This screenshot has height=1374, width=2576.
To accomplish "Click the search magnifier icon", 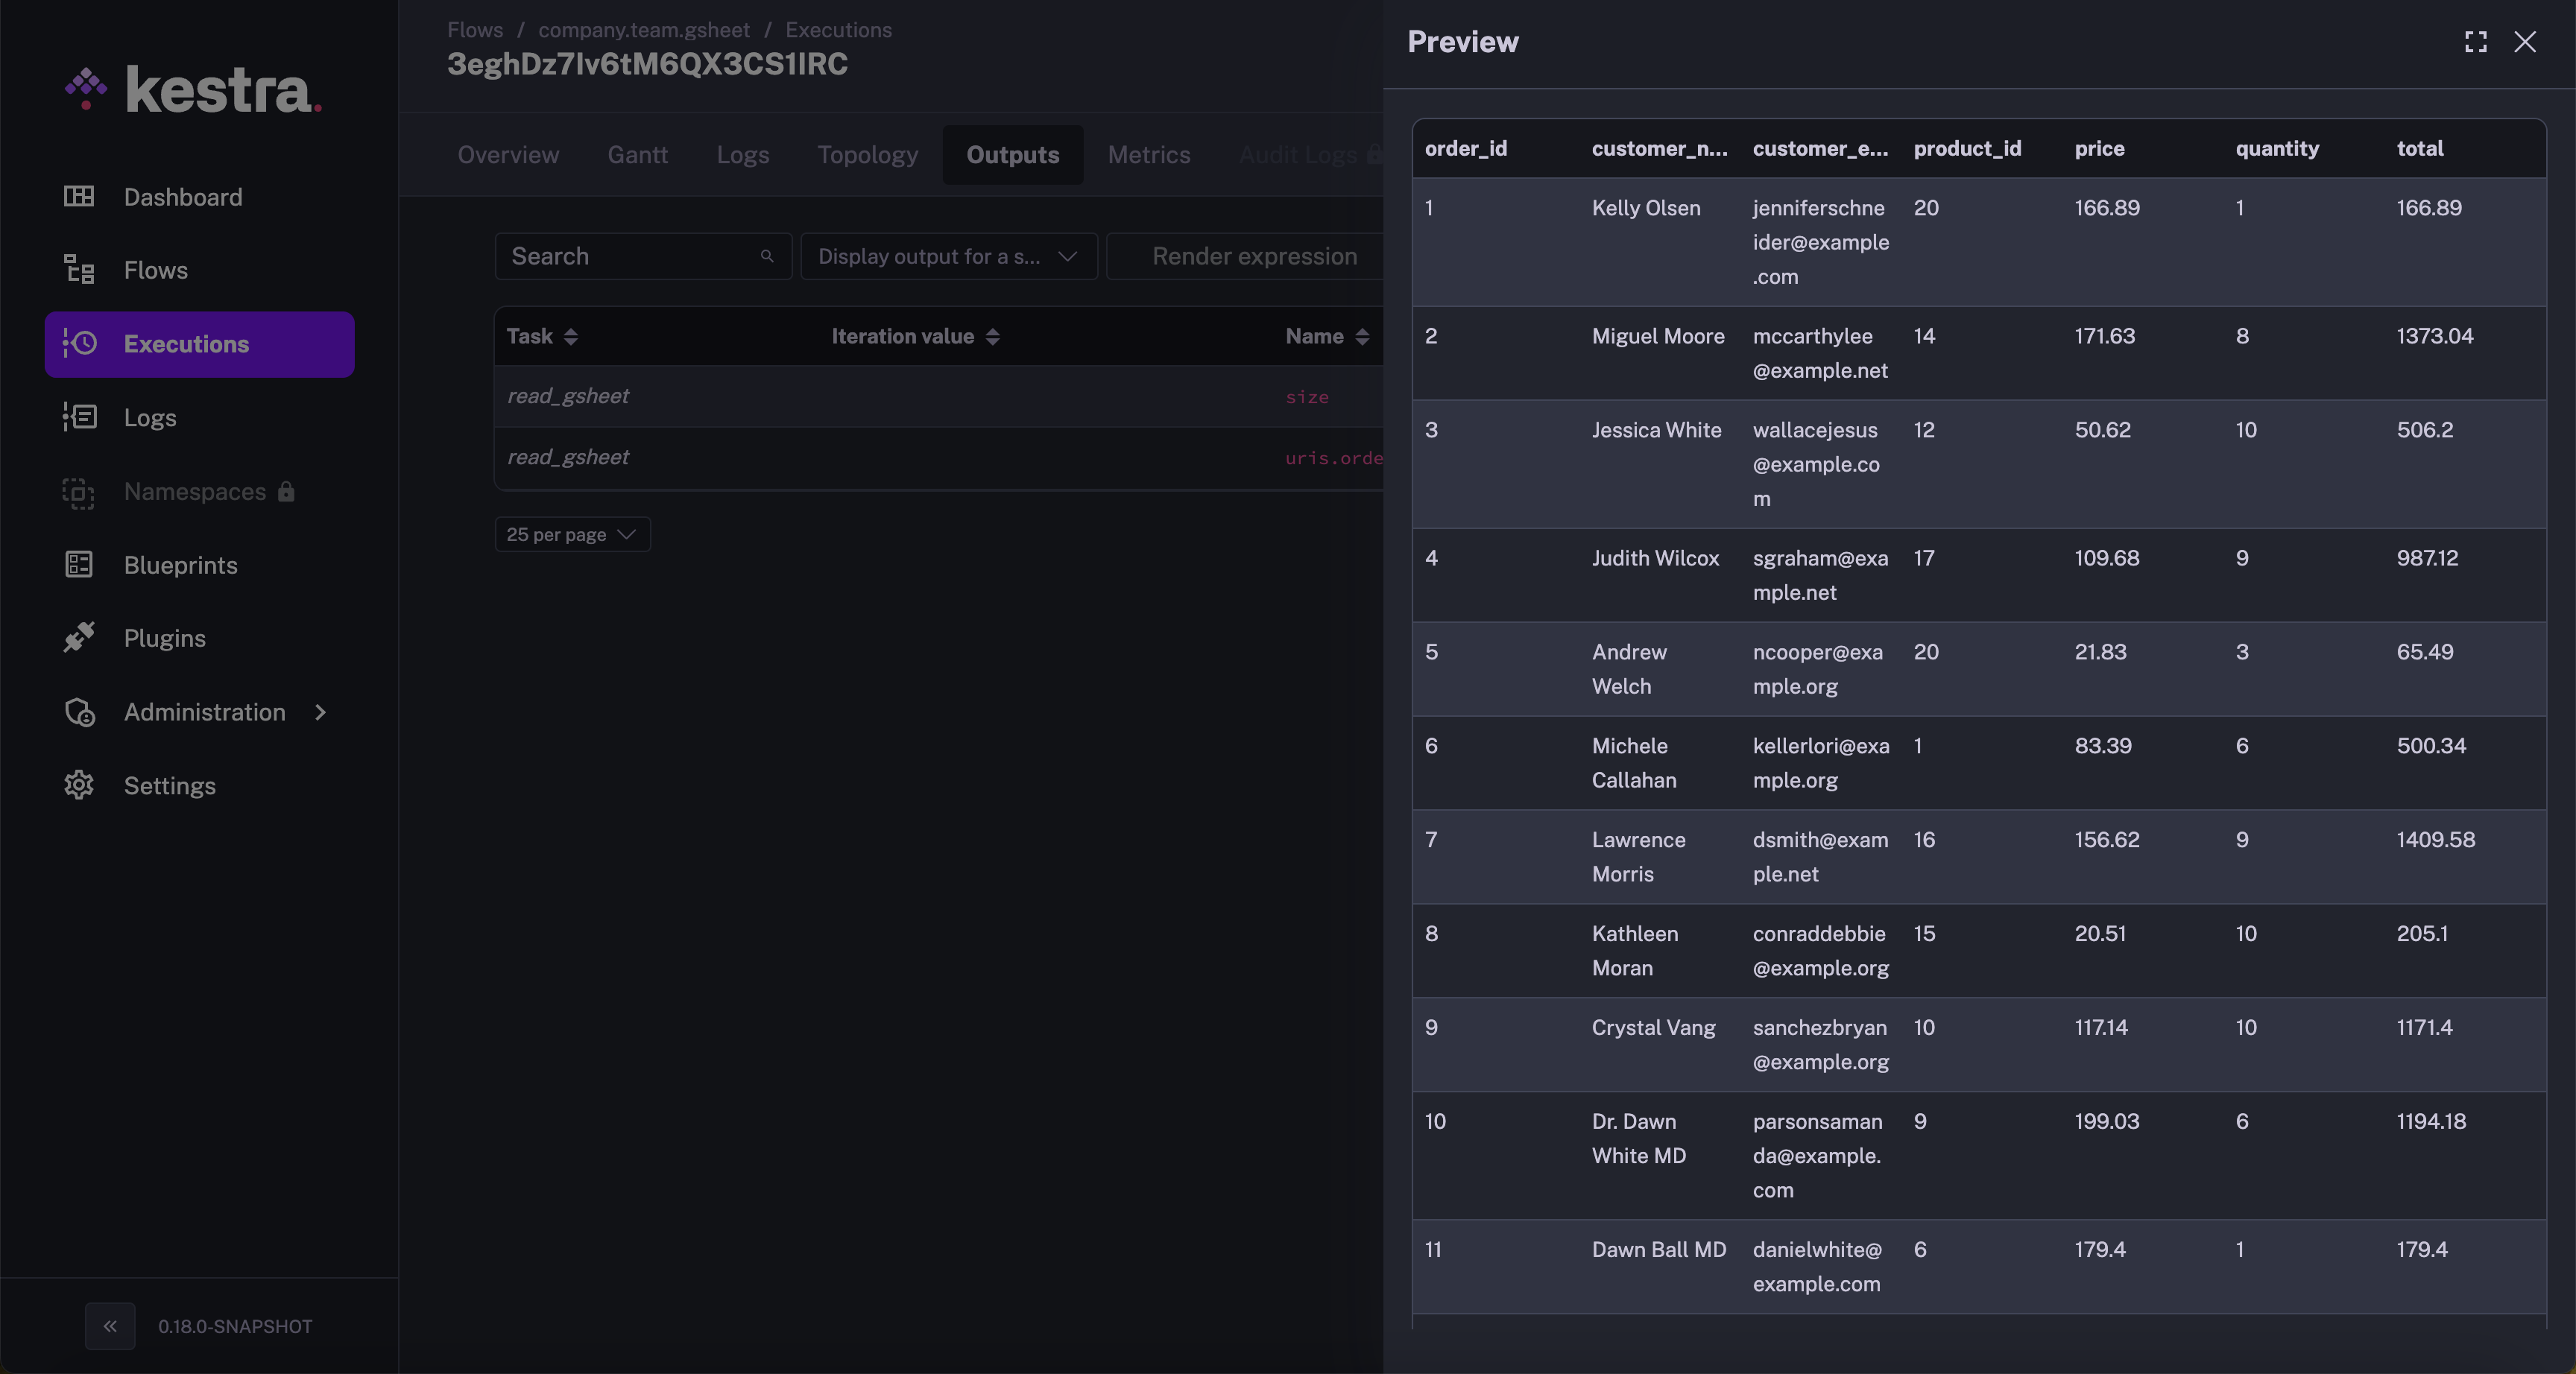I will 767,256.
